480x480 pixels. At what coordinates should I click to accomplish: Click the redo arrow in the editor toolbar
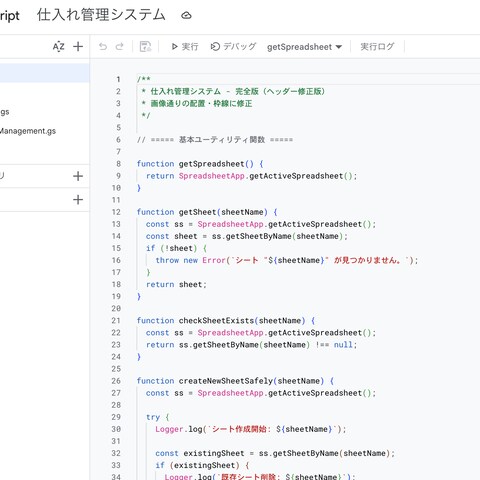point(119,46)
